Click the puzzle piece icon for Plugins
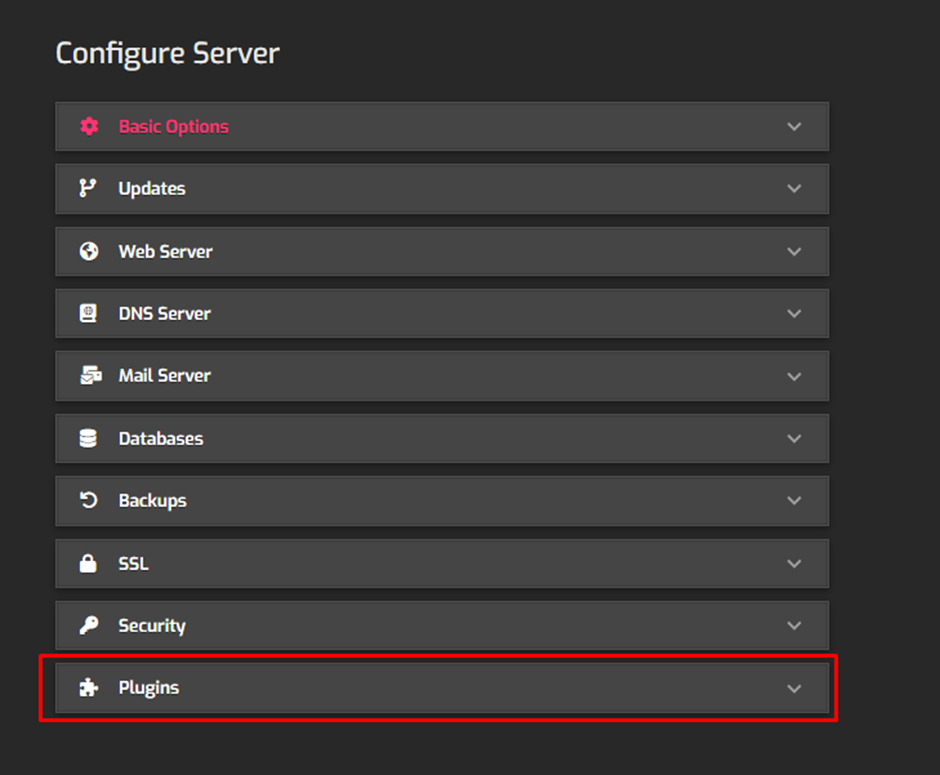Viewport: 940px width, 775px height. click(89, 687)
